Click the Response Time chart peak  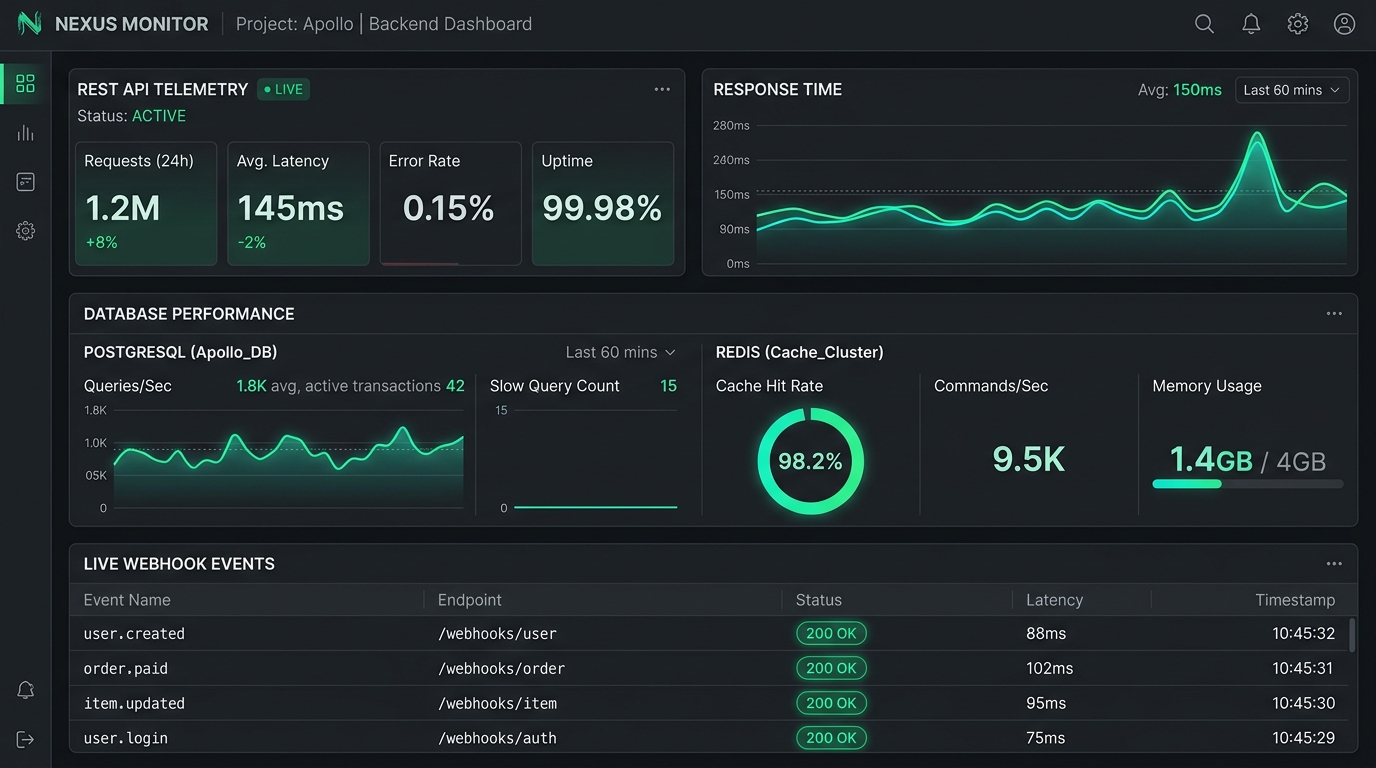tap(1258, 136)
